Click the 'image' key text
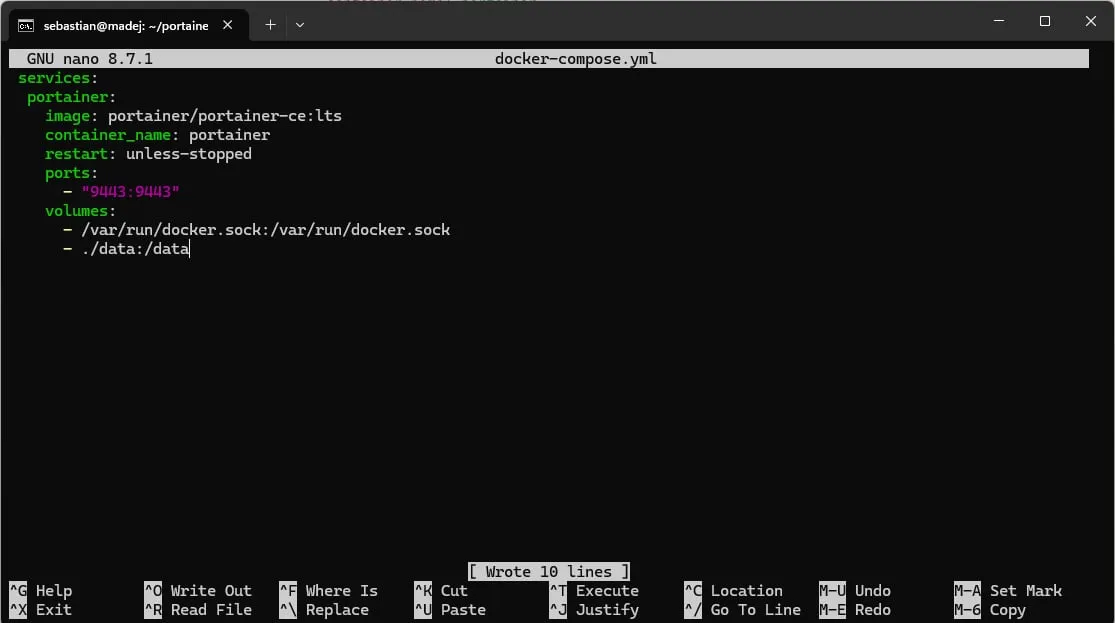 (68, 116)
